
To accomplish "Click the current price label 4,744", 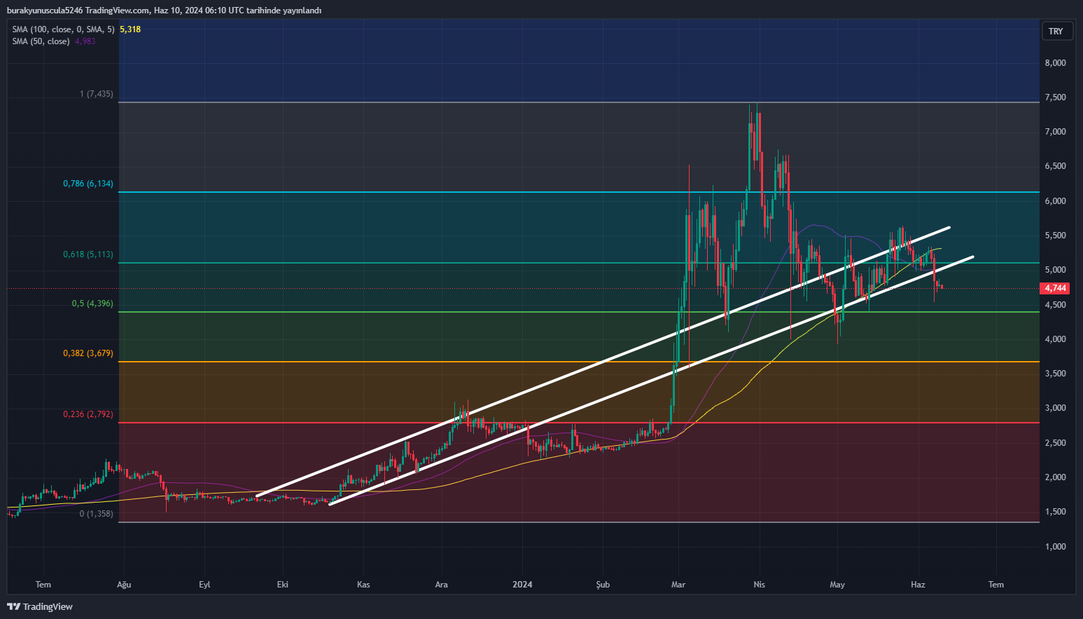I will point(1055,288).
